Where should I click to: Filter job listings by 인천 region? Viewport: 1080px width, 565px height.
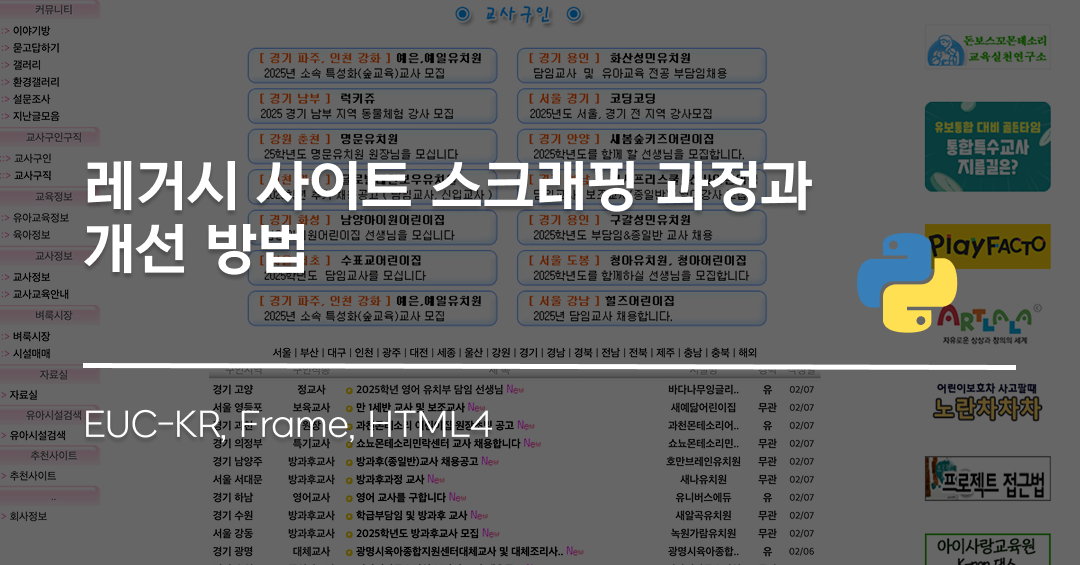[x=364, y=353]
